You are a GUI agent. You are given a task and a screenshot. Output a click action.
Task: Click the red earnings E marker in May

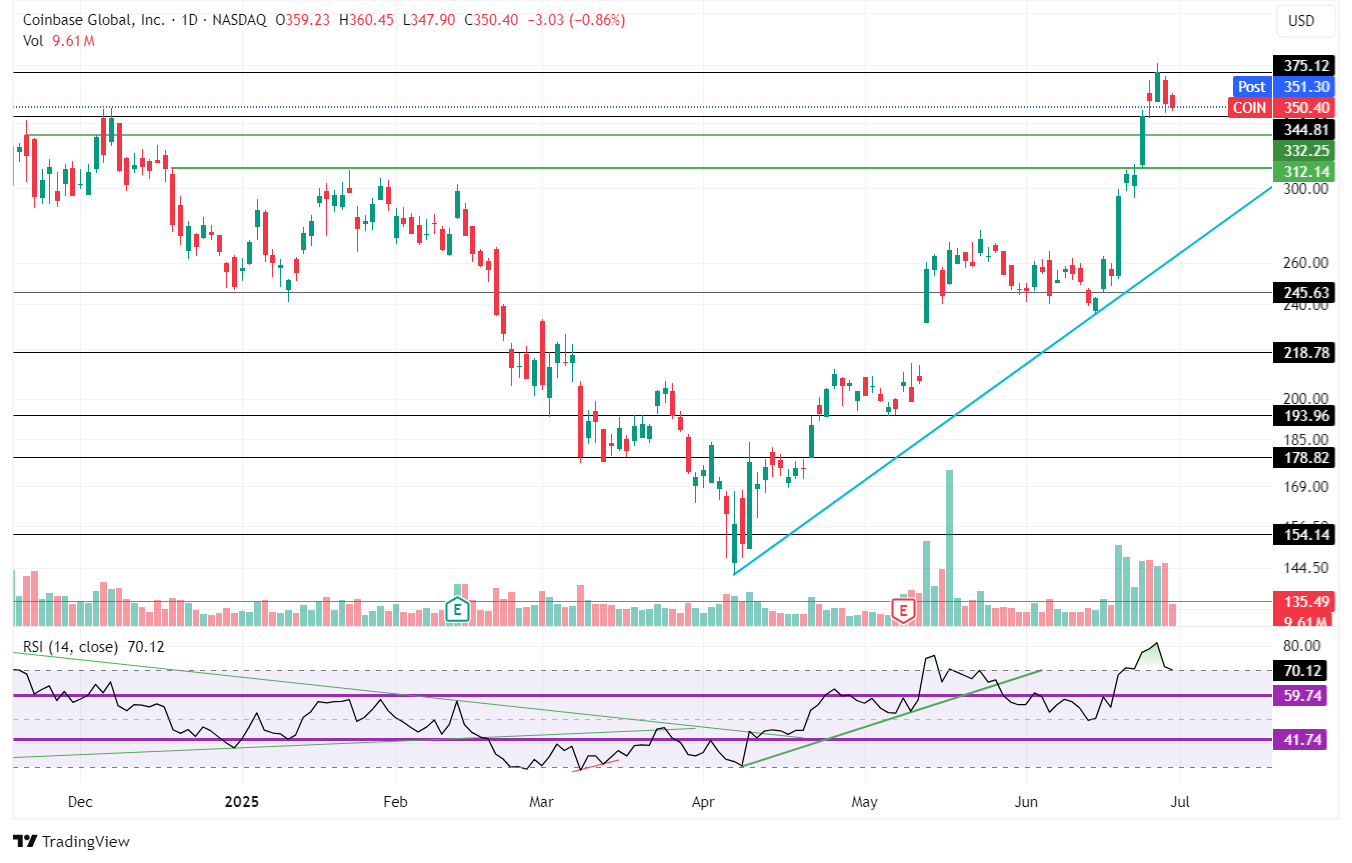click(x=904, y=610)
